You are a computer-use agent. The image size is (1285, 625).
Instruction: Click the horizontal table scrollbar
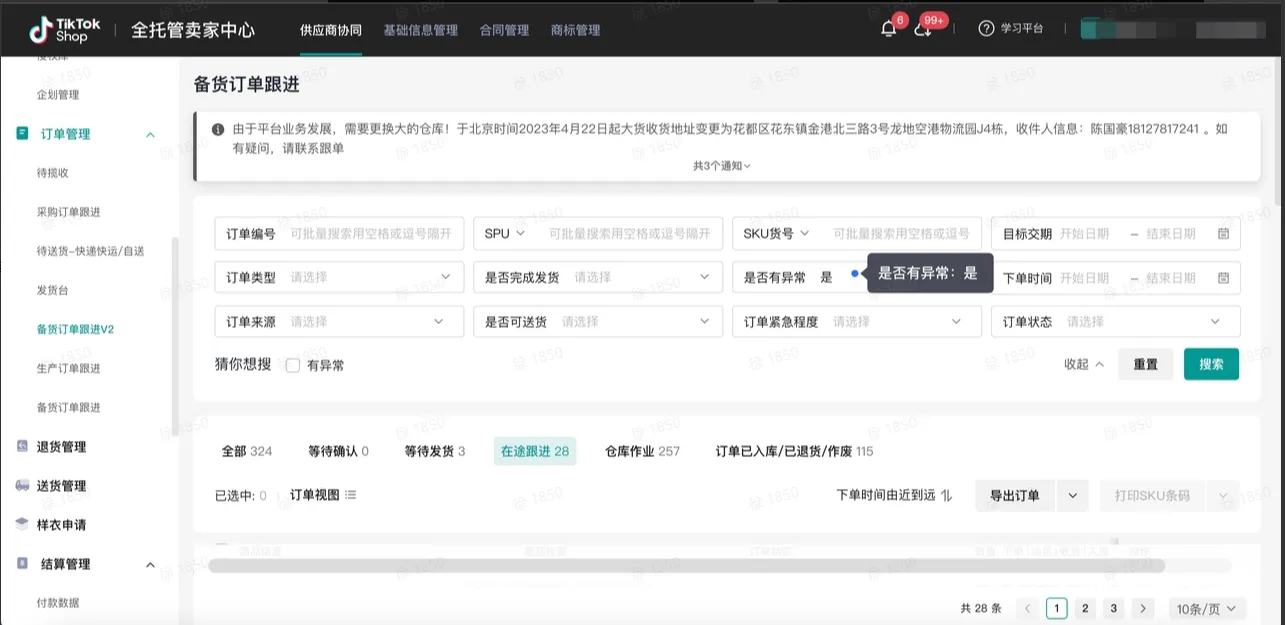(686, 566)
